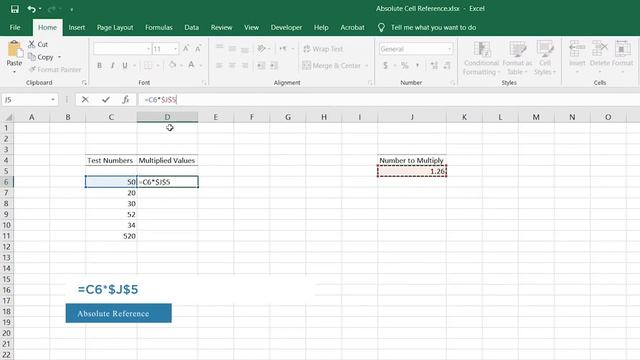
Task: Toggle Bold formatting
Action: coord(99,65)
